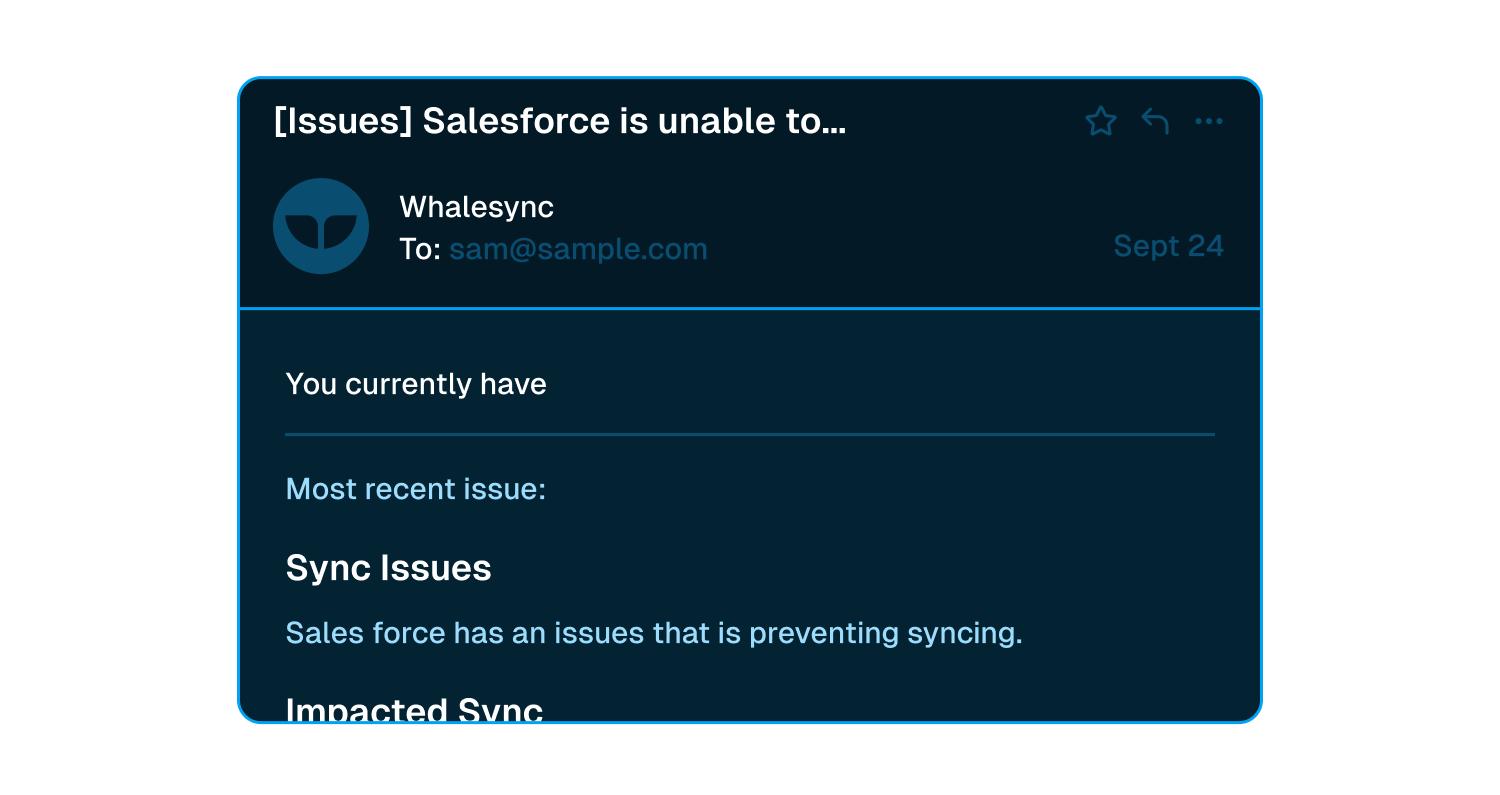Click the "You currently have" text
The width and height of the screenshot is (1500, 795).
416,384
